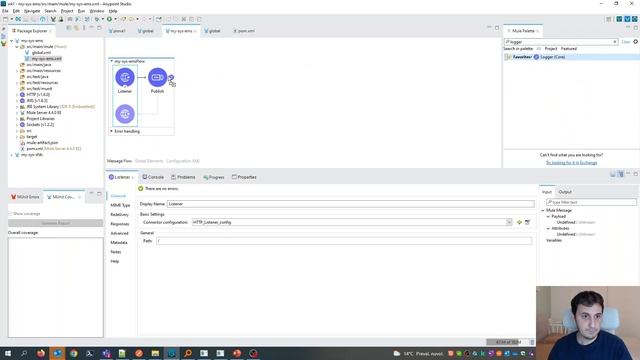Image resolution: width=640 pixels, height=360 pixels.
Task: Collapse the src/main/mule folder
Action: pos(17,47)
